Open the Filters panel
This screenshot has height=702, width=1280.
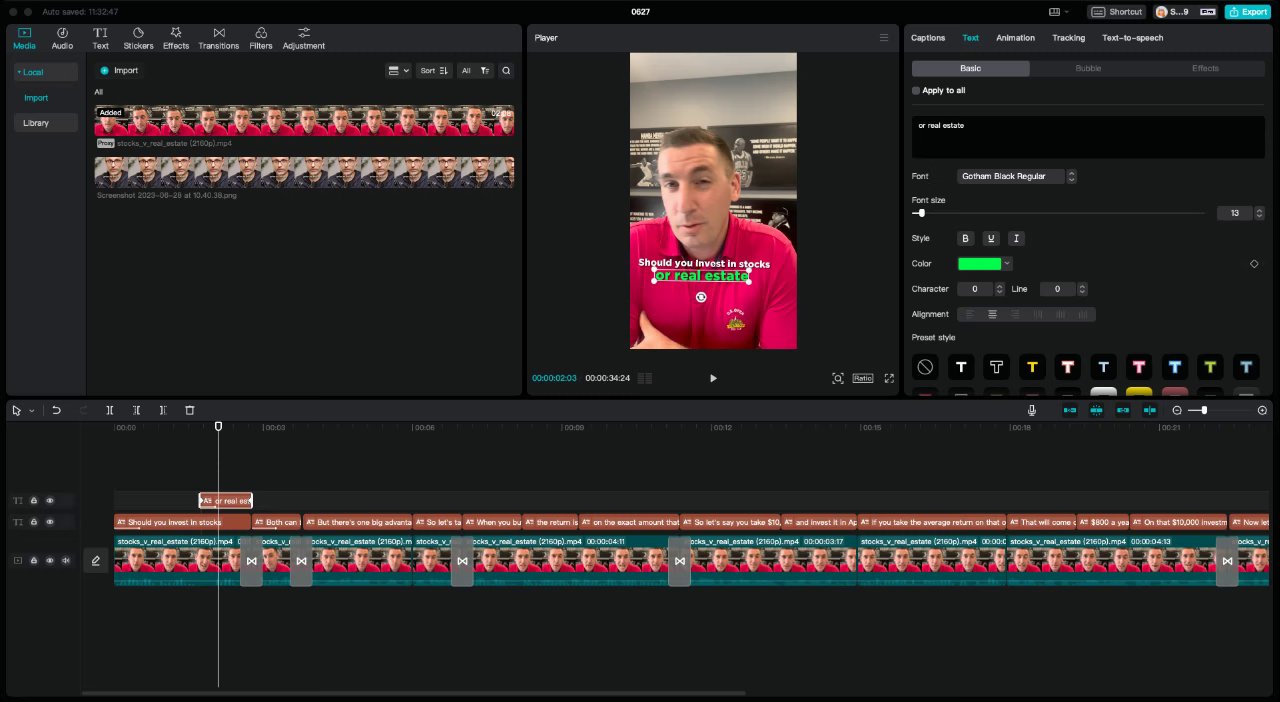[x=260, y=38]
